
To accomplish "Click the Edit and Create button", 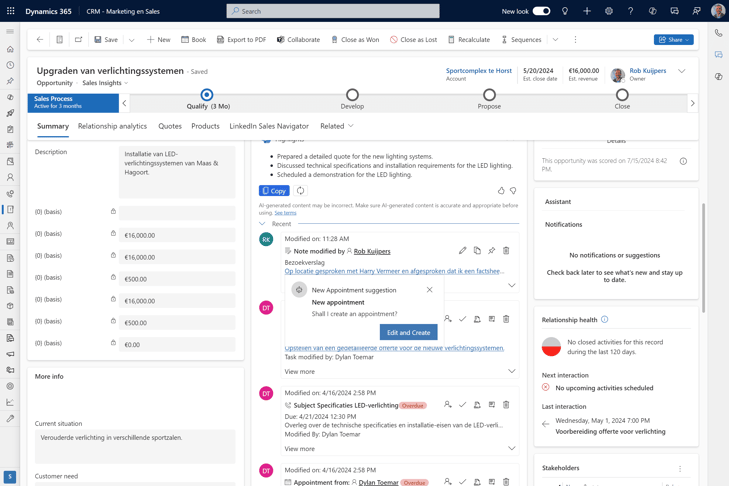I will pyautogui.click(x=408, y=333).
